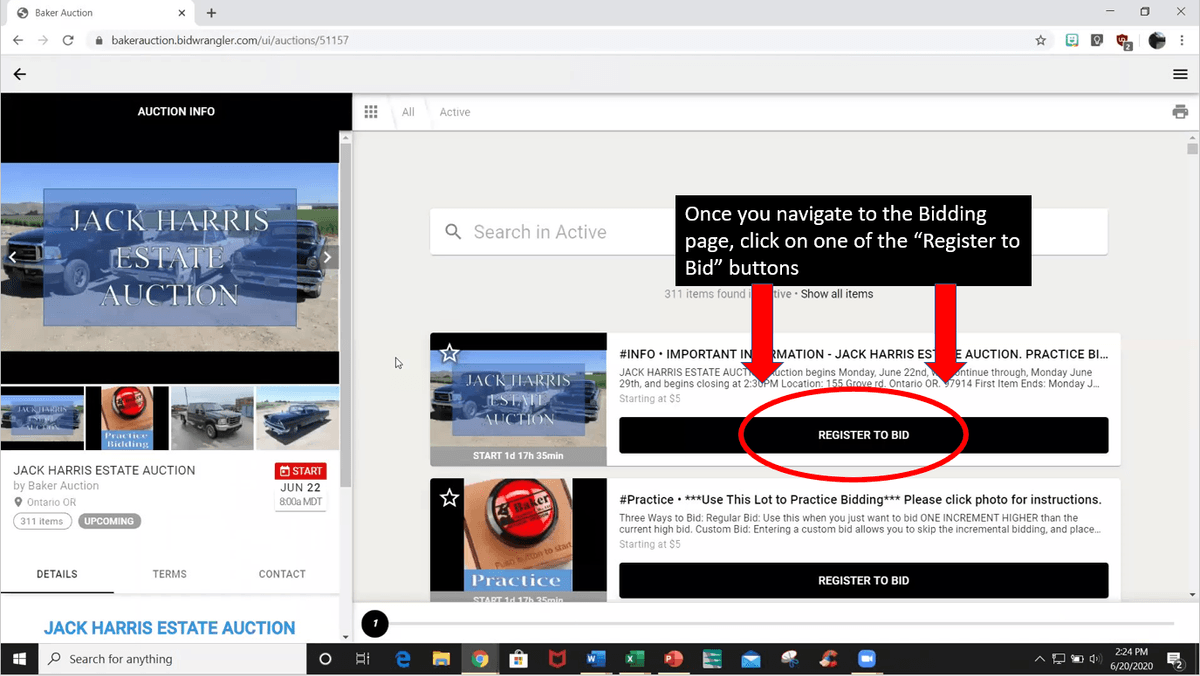The image size is (1200, 676).
Task: Open the #Practice lot title
Action: tap(860, 499)
